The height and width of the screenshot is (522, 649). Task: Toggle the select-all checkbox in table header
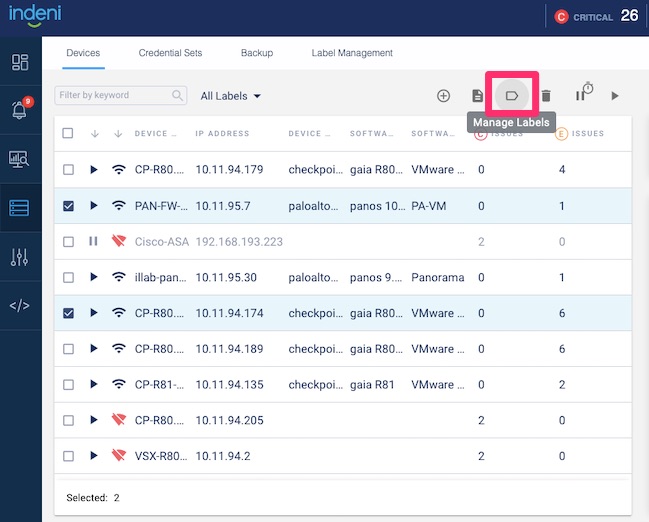[68, 133]
